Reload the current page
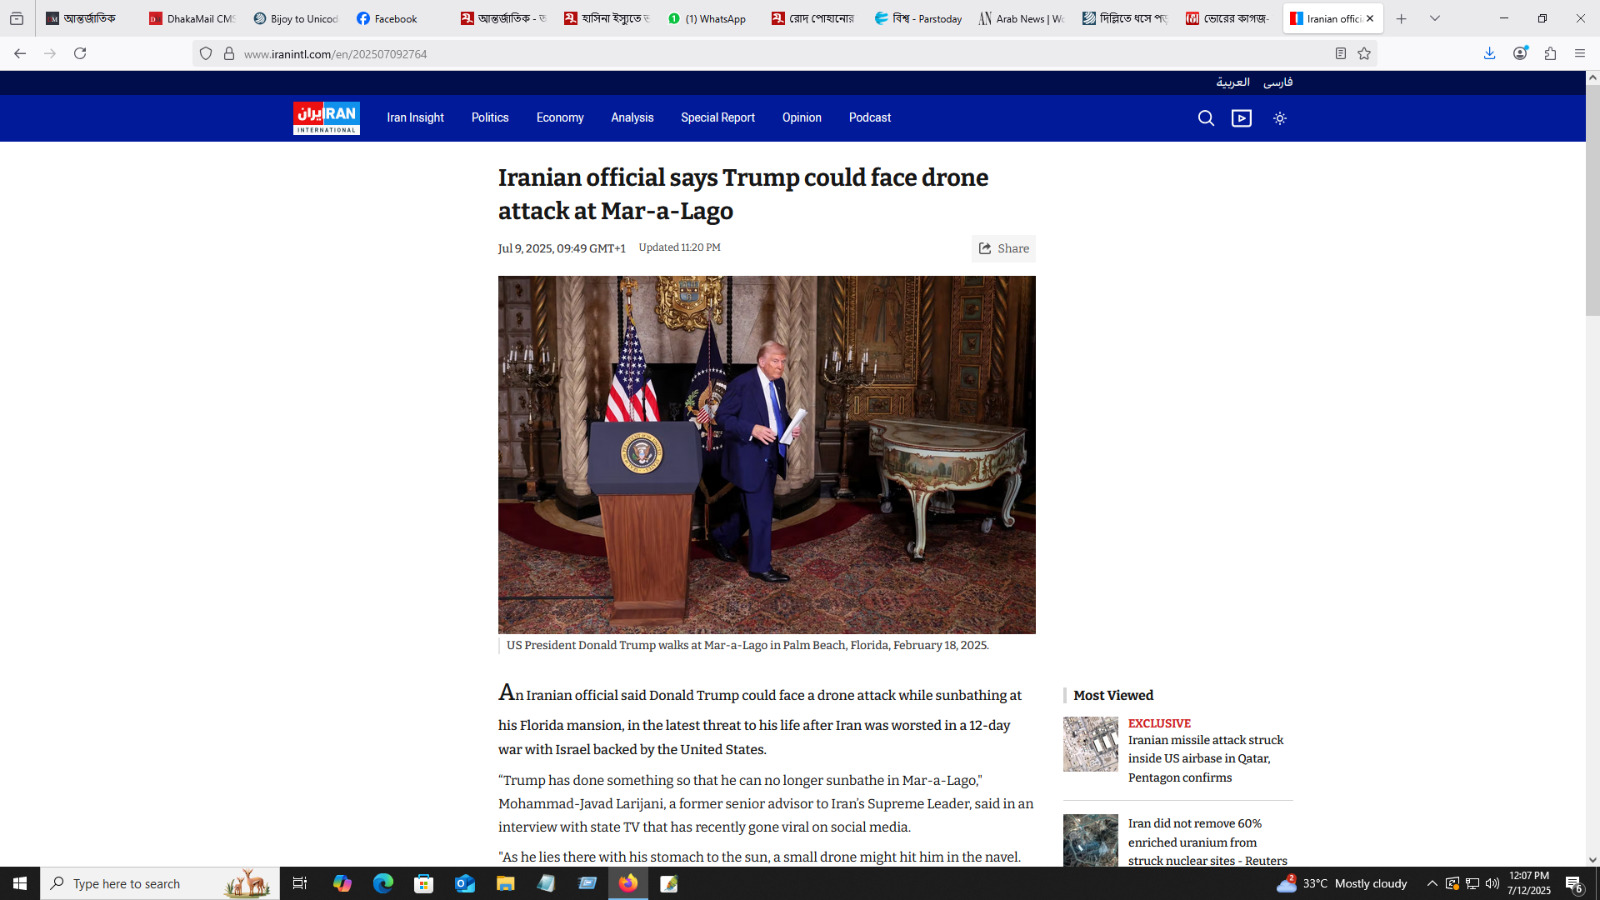This screenshot has height=900, width=1600. tap(80, 54)
